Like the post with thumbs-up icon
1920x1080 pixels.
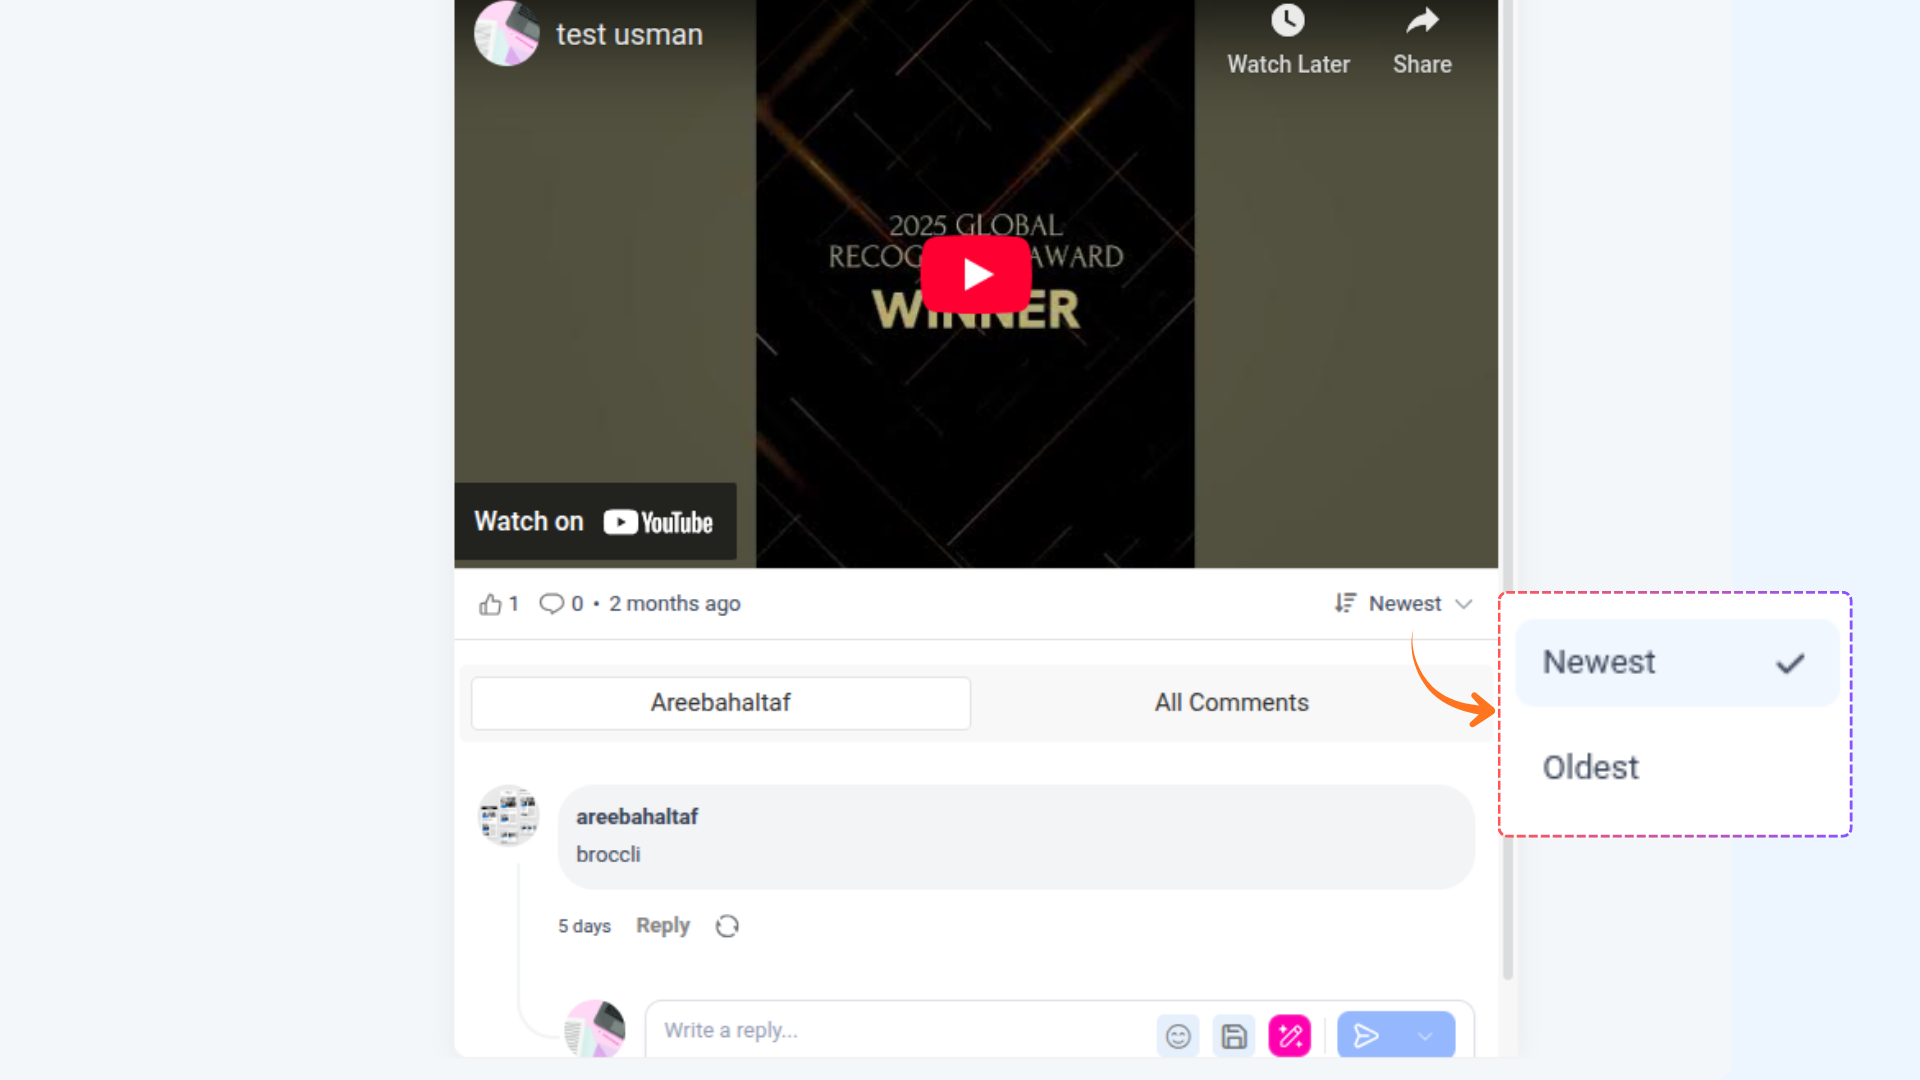[490, 604]
